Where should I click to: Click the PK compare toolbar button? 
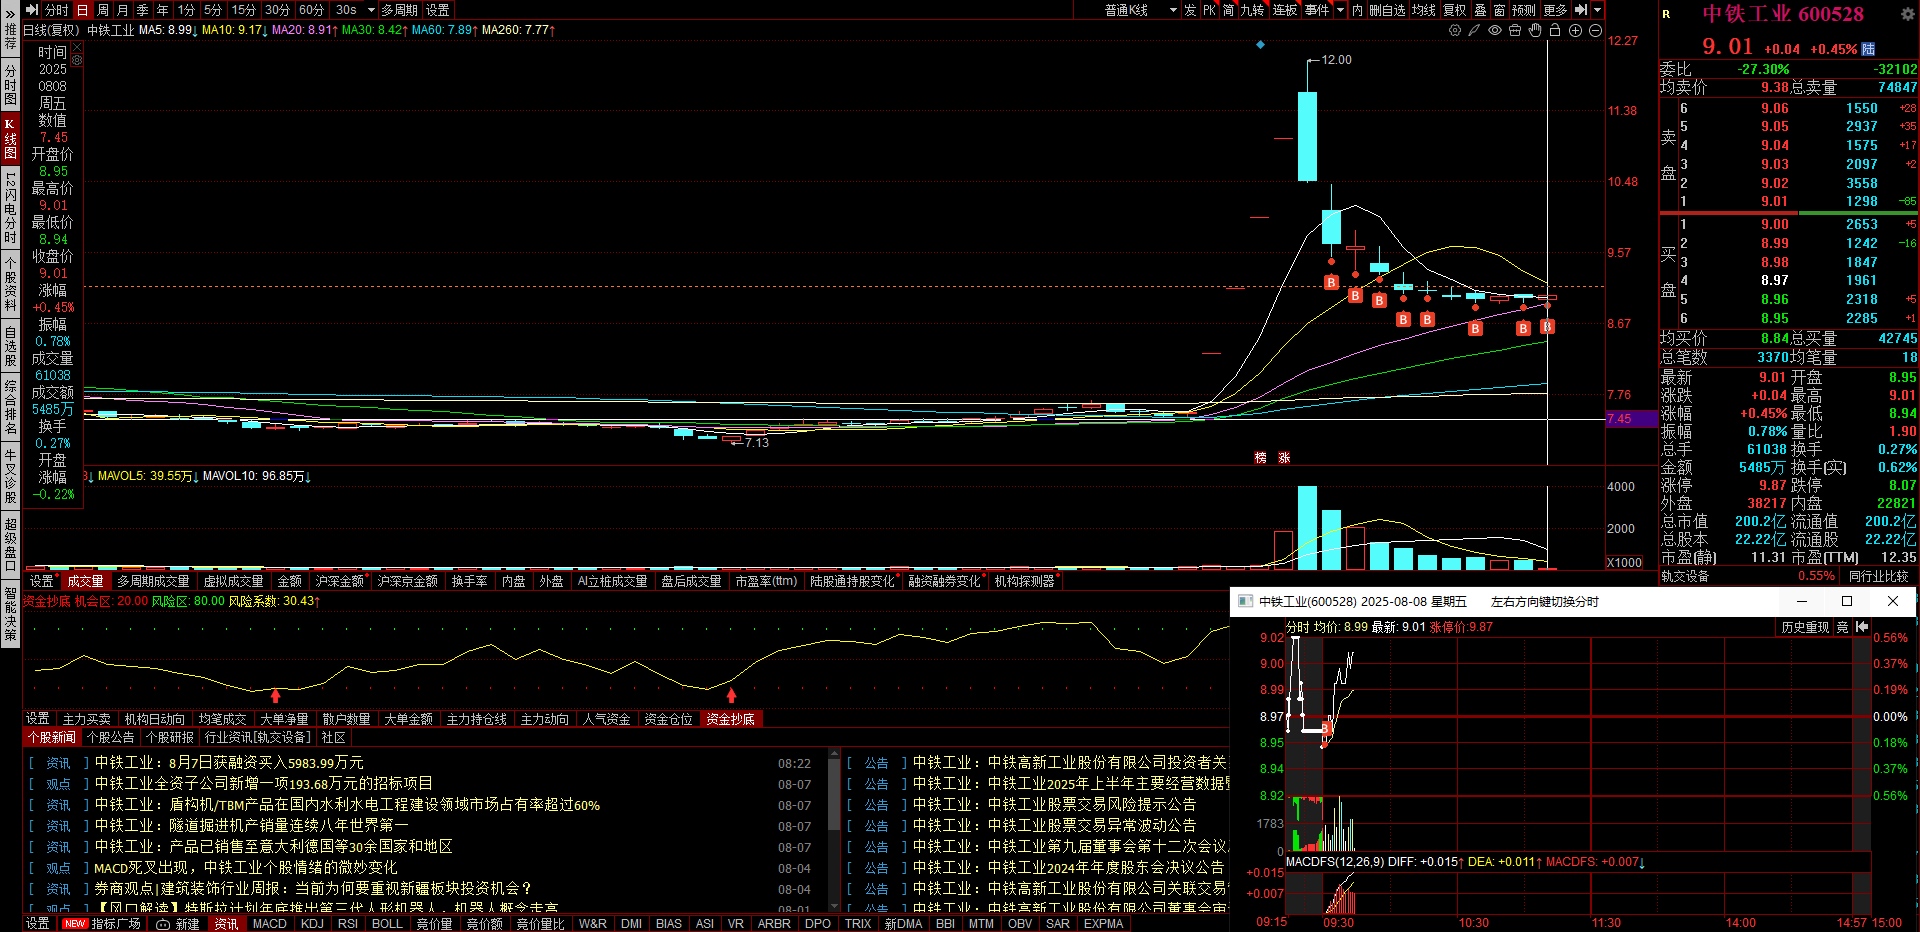(1209, 10)
